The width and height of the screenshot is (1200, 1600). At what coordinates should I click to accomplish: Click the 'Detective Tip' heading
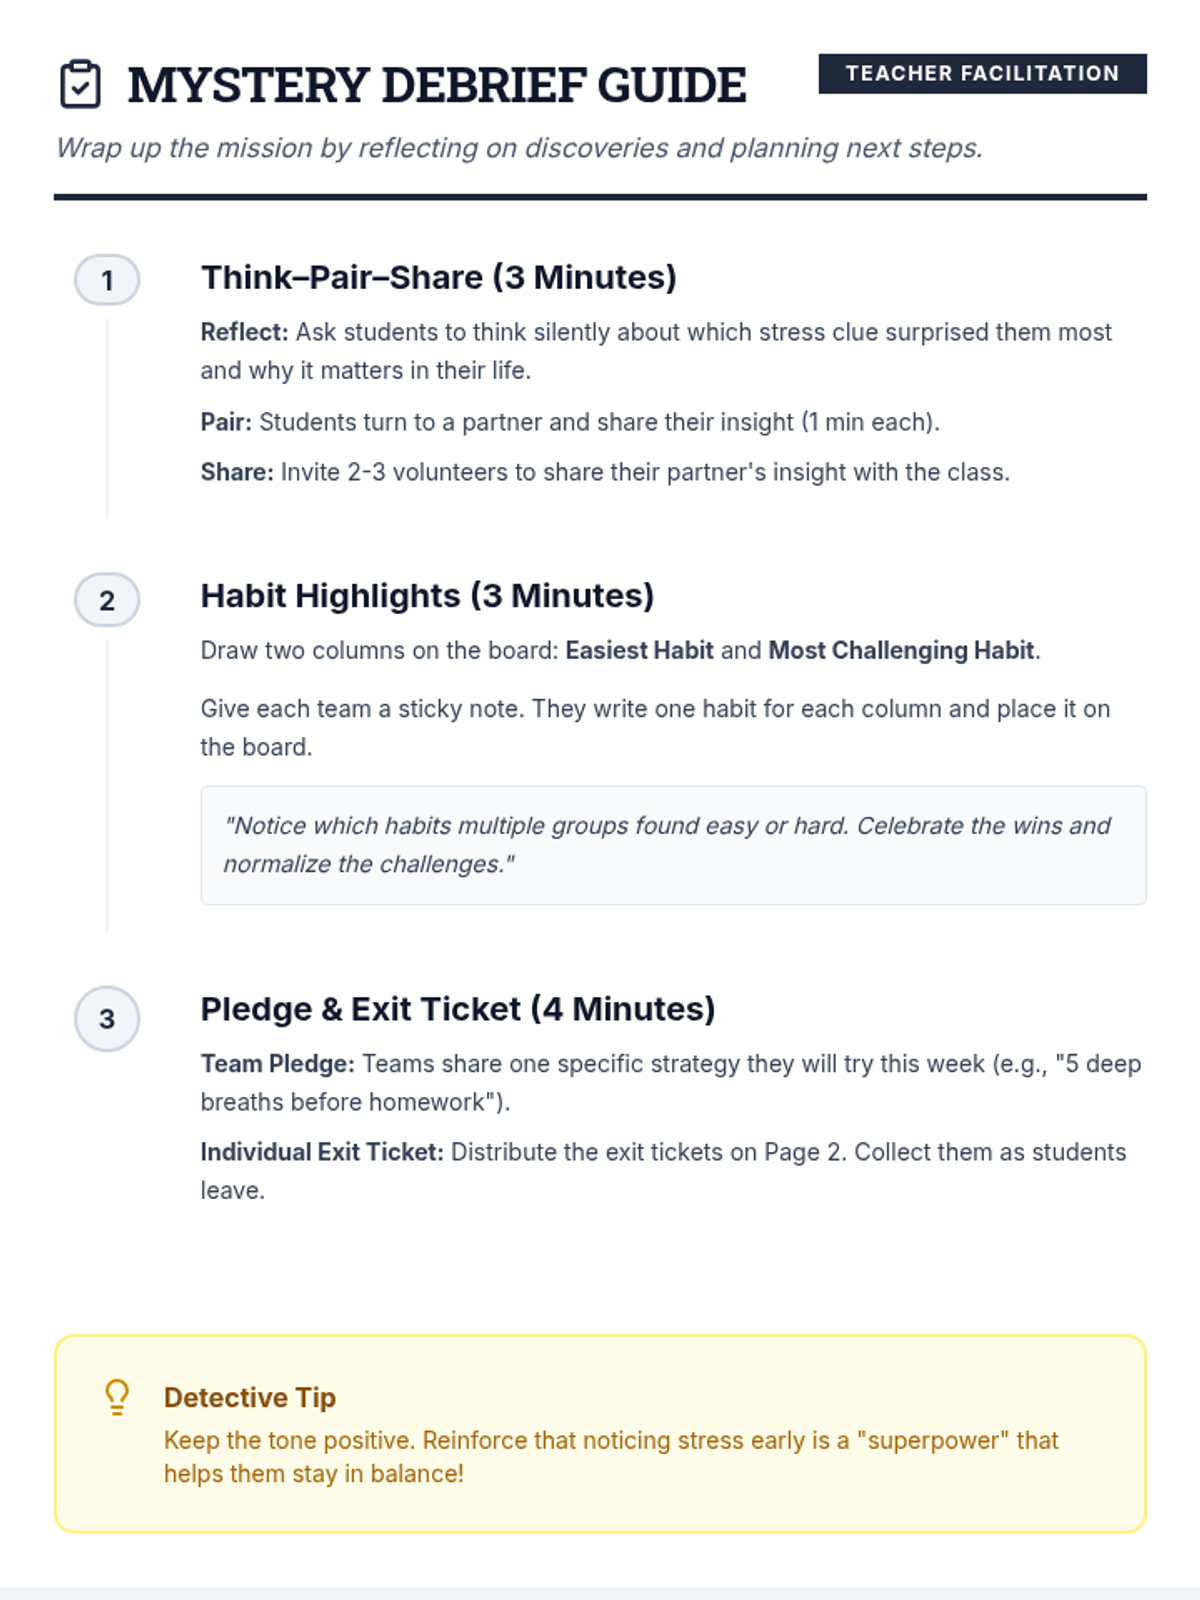pos(250,1397)
